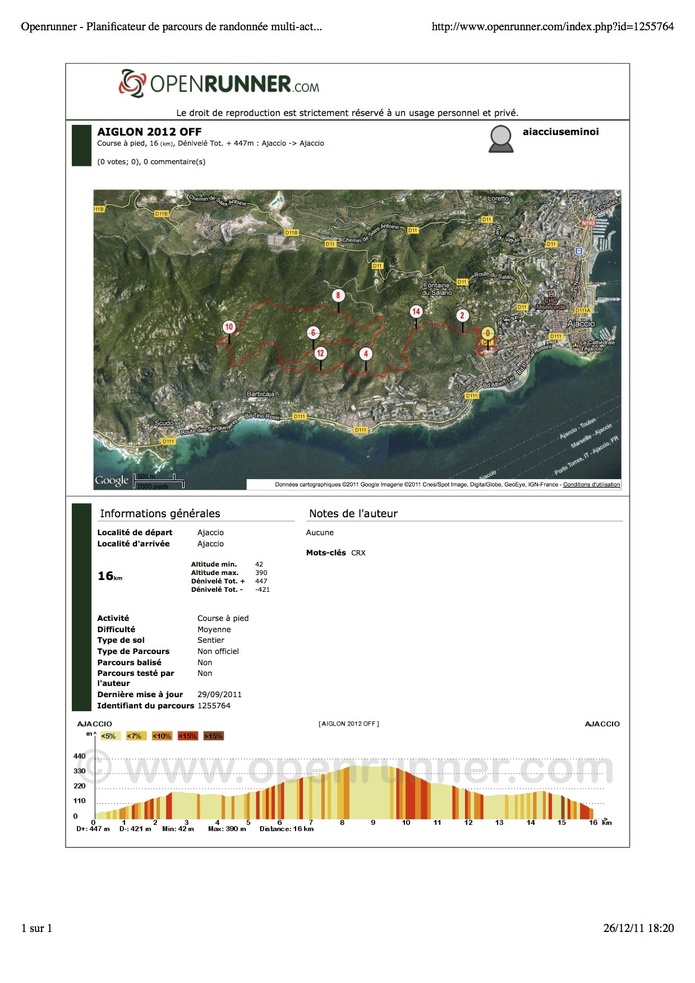This screenshot has height=983, width=695.
Task: Click the <7% slope legend swatch
Action: pyautogui.click(x=135, y=736)
